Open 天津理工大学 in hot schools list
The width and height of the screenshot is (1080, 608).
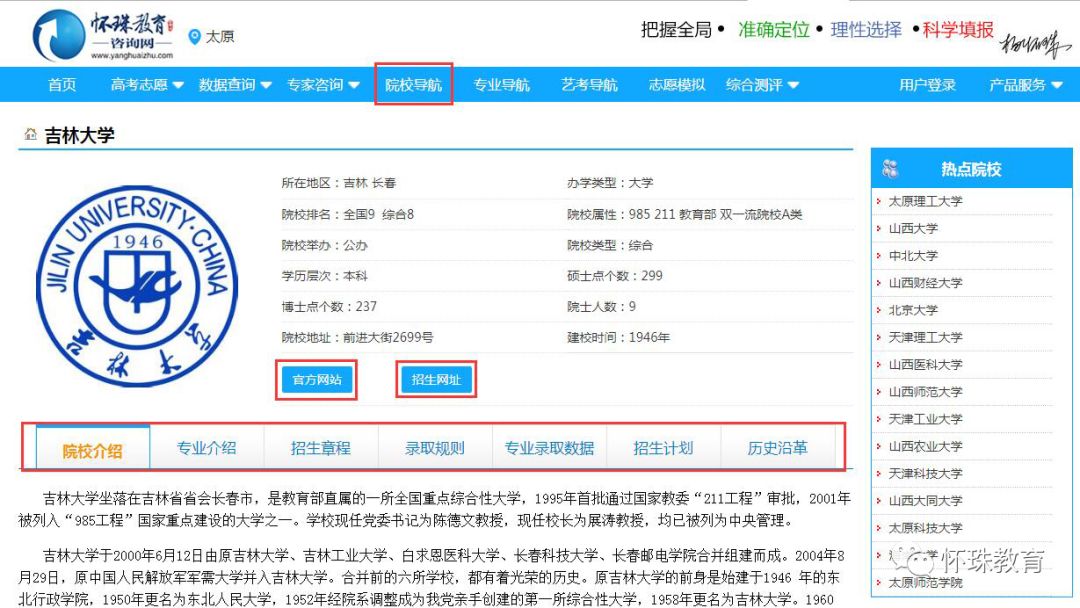tap(925, 337)
